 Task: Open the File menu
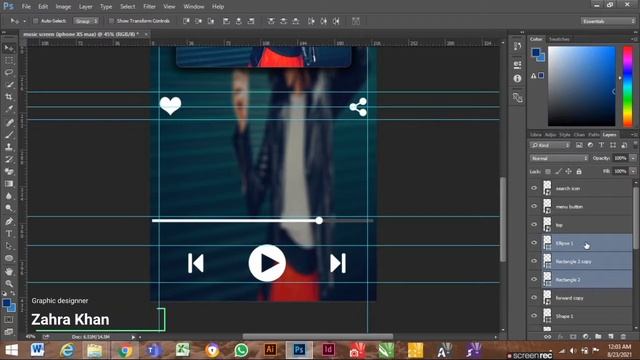[26, 7]
